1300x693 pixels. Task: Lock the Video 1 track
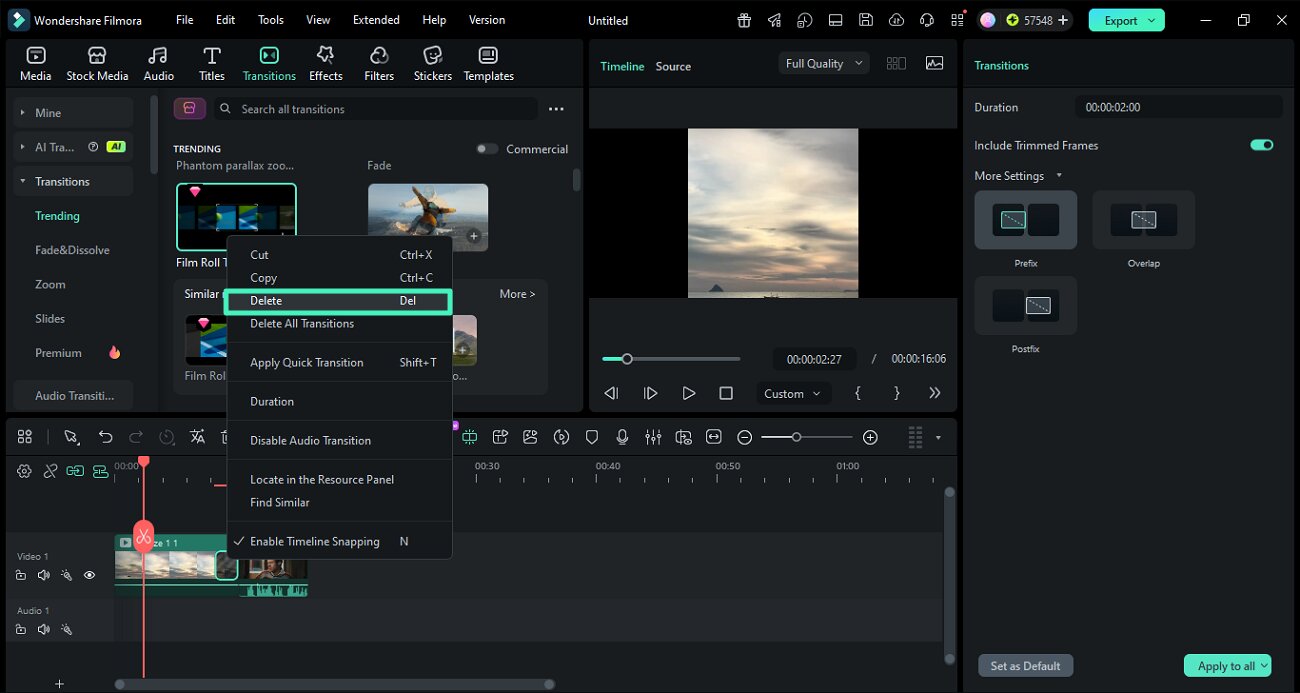[x=21, y=575]
